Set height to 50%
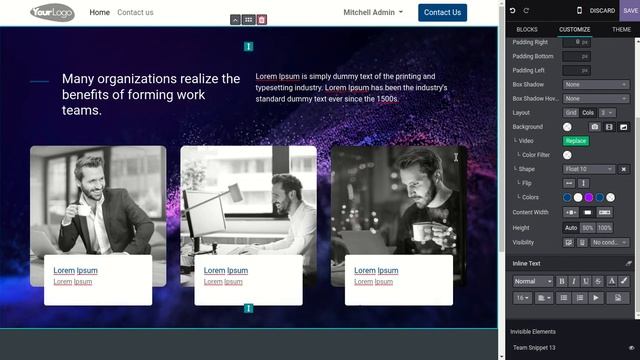The width and height of the screenshot is (640, 360). click(x=587, y=228)
